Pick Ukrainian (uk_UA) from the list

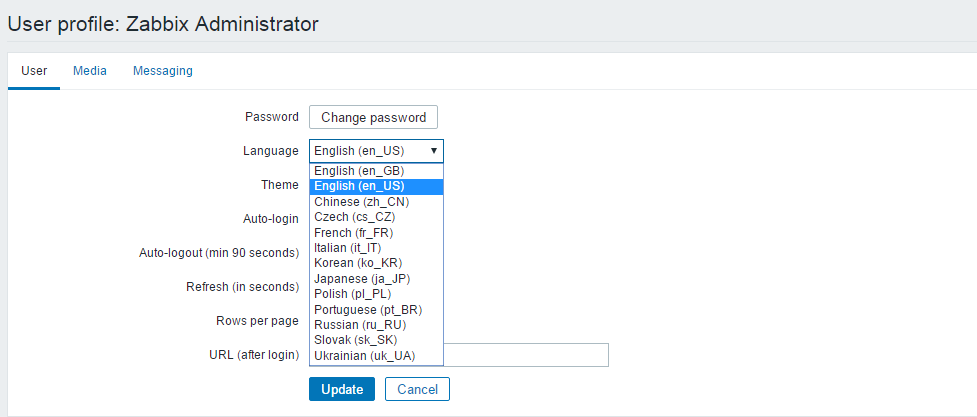click(375, 356)
